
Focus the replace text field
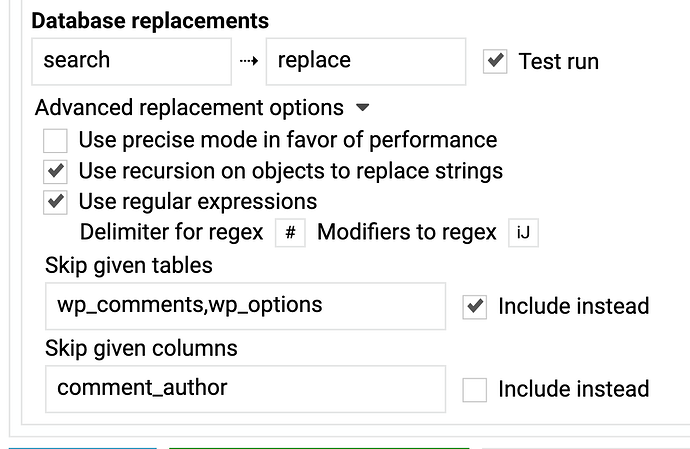pos(365,61)
